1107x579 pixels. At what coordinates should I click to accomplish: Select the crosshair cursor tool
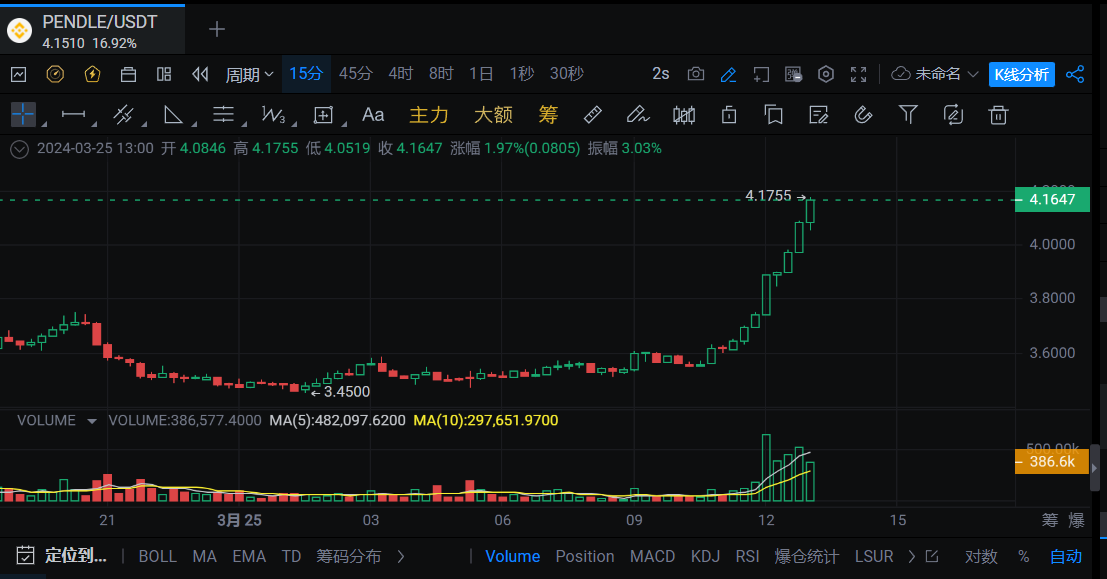[22, 115]
